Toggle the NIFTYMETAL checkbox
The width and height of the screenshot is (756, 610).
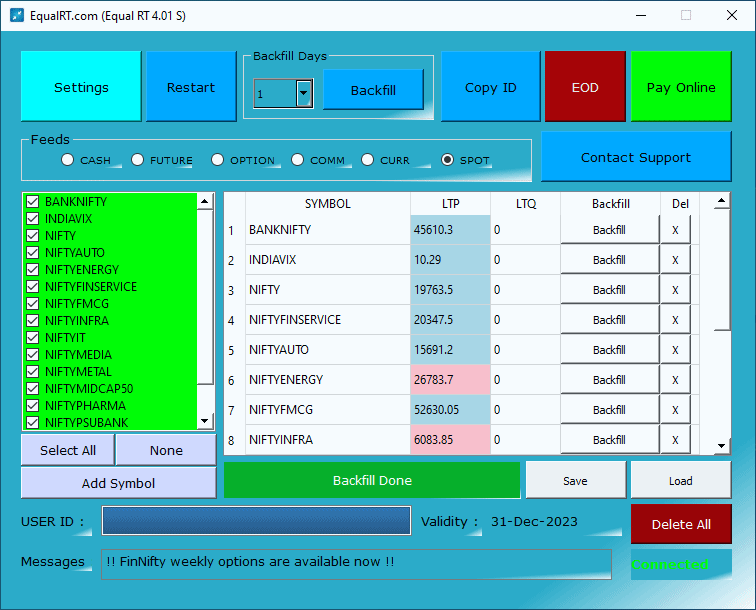(x=33, y=371)
